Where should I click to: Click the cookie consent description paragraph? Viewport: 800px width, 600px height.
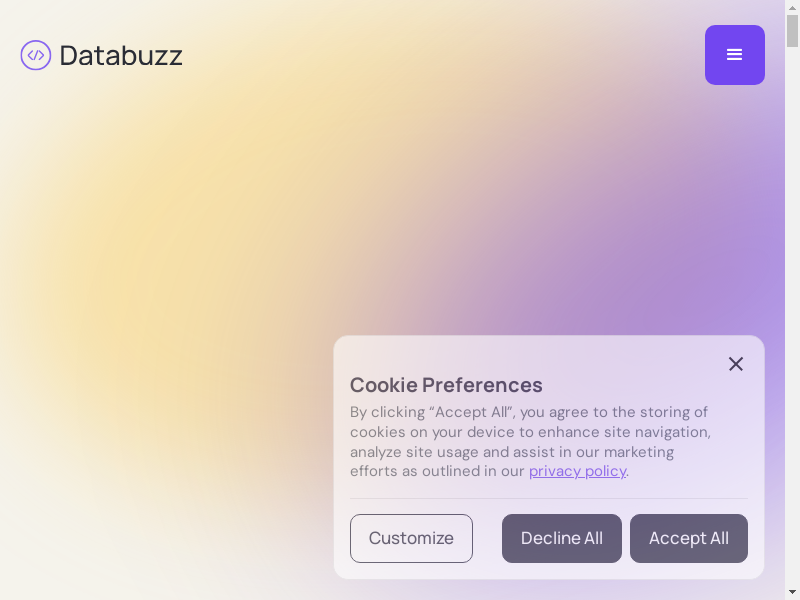pos(530,442)
